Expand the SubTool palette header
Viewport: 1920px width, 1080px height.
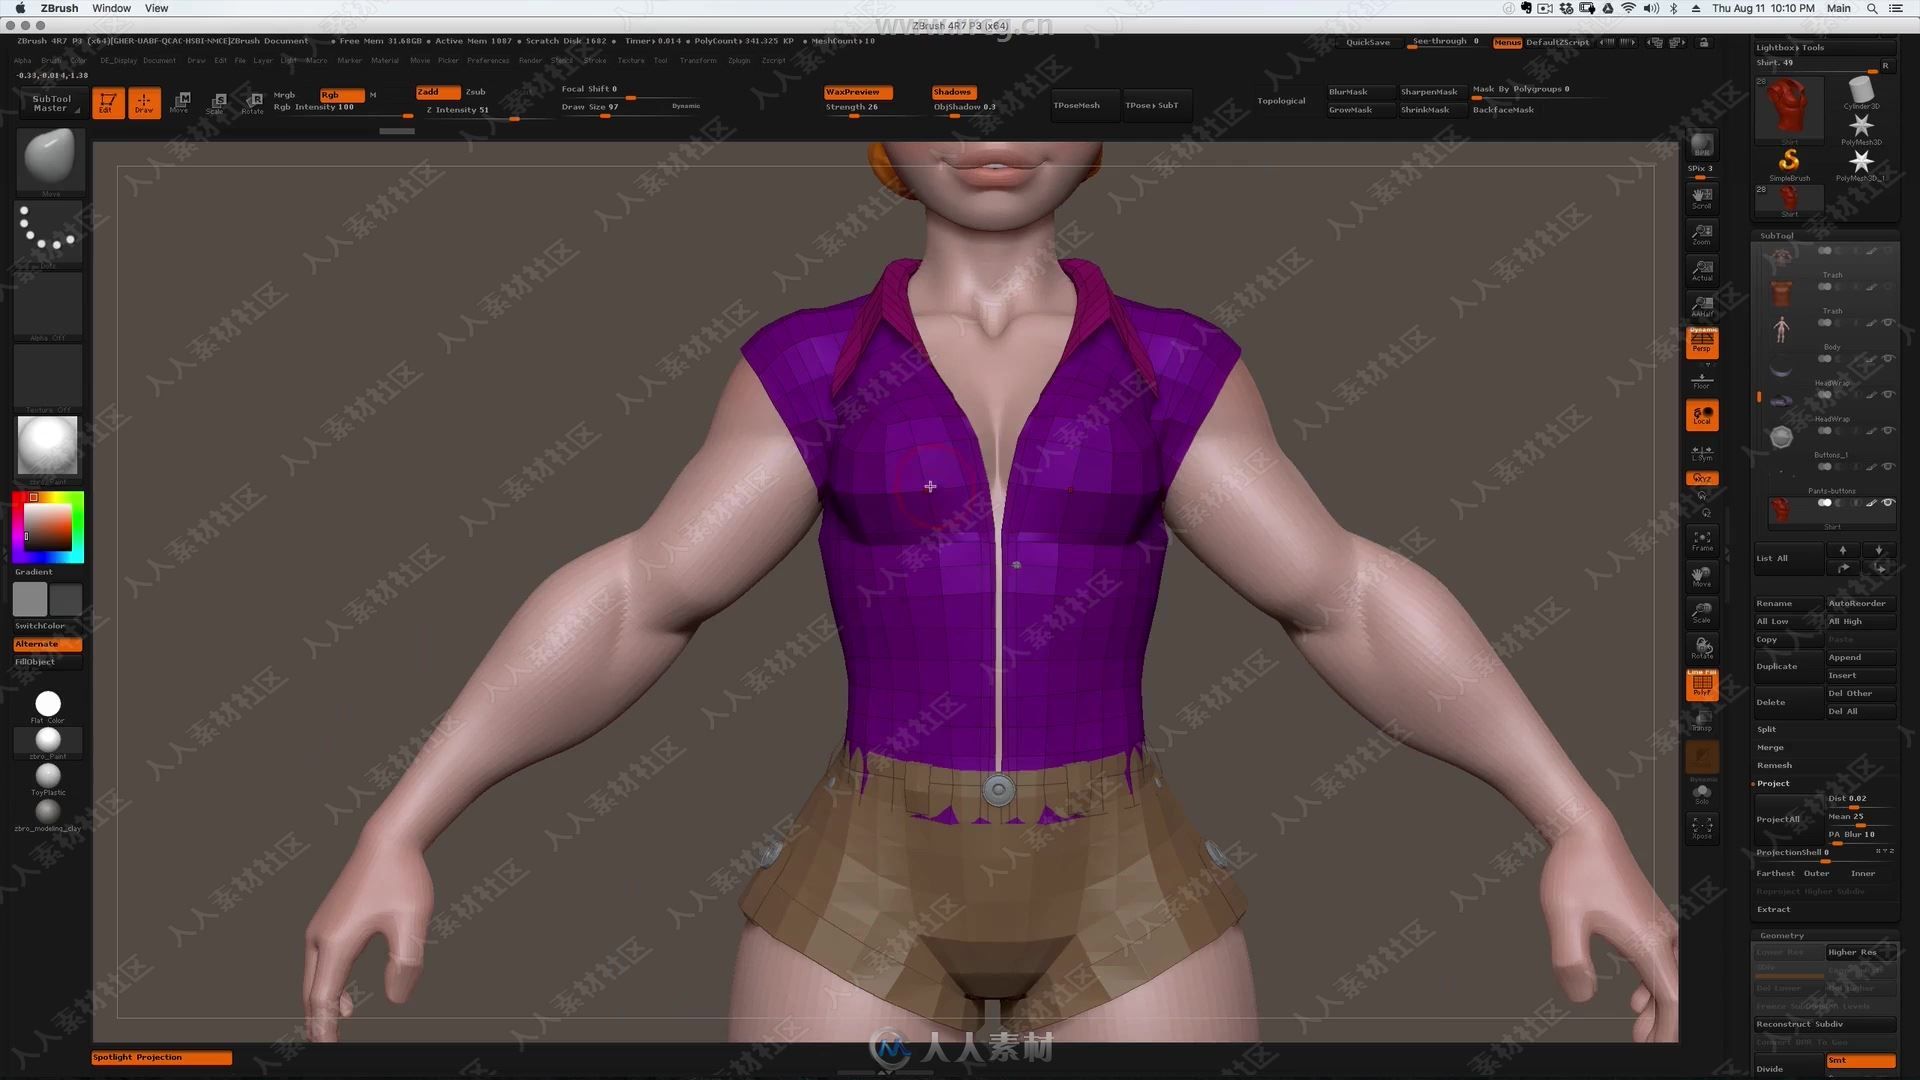point(1777,236)
